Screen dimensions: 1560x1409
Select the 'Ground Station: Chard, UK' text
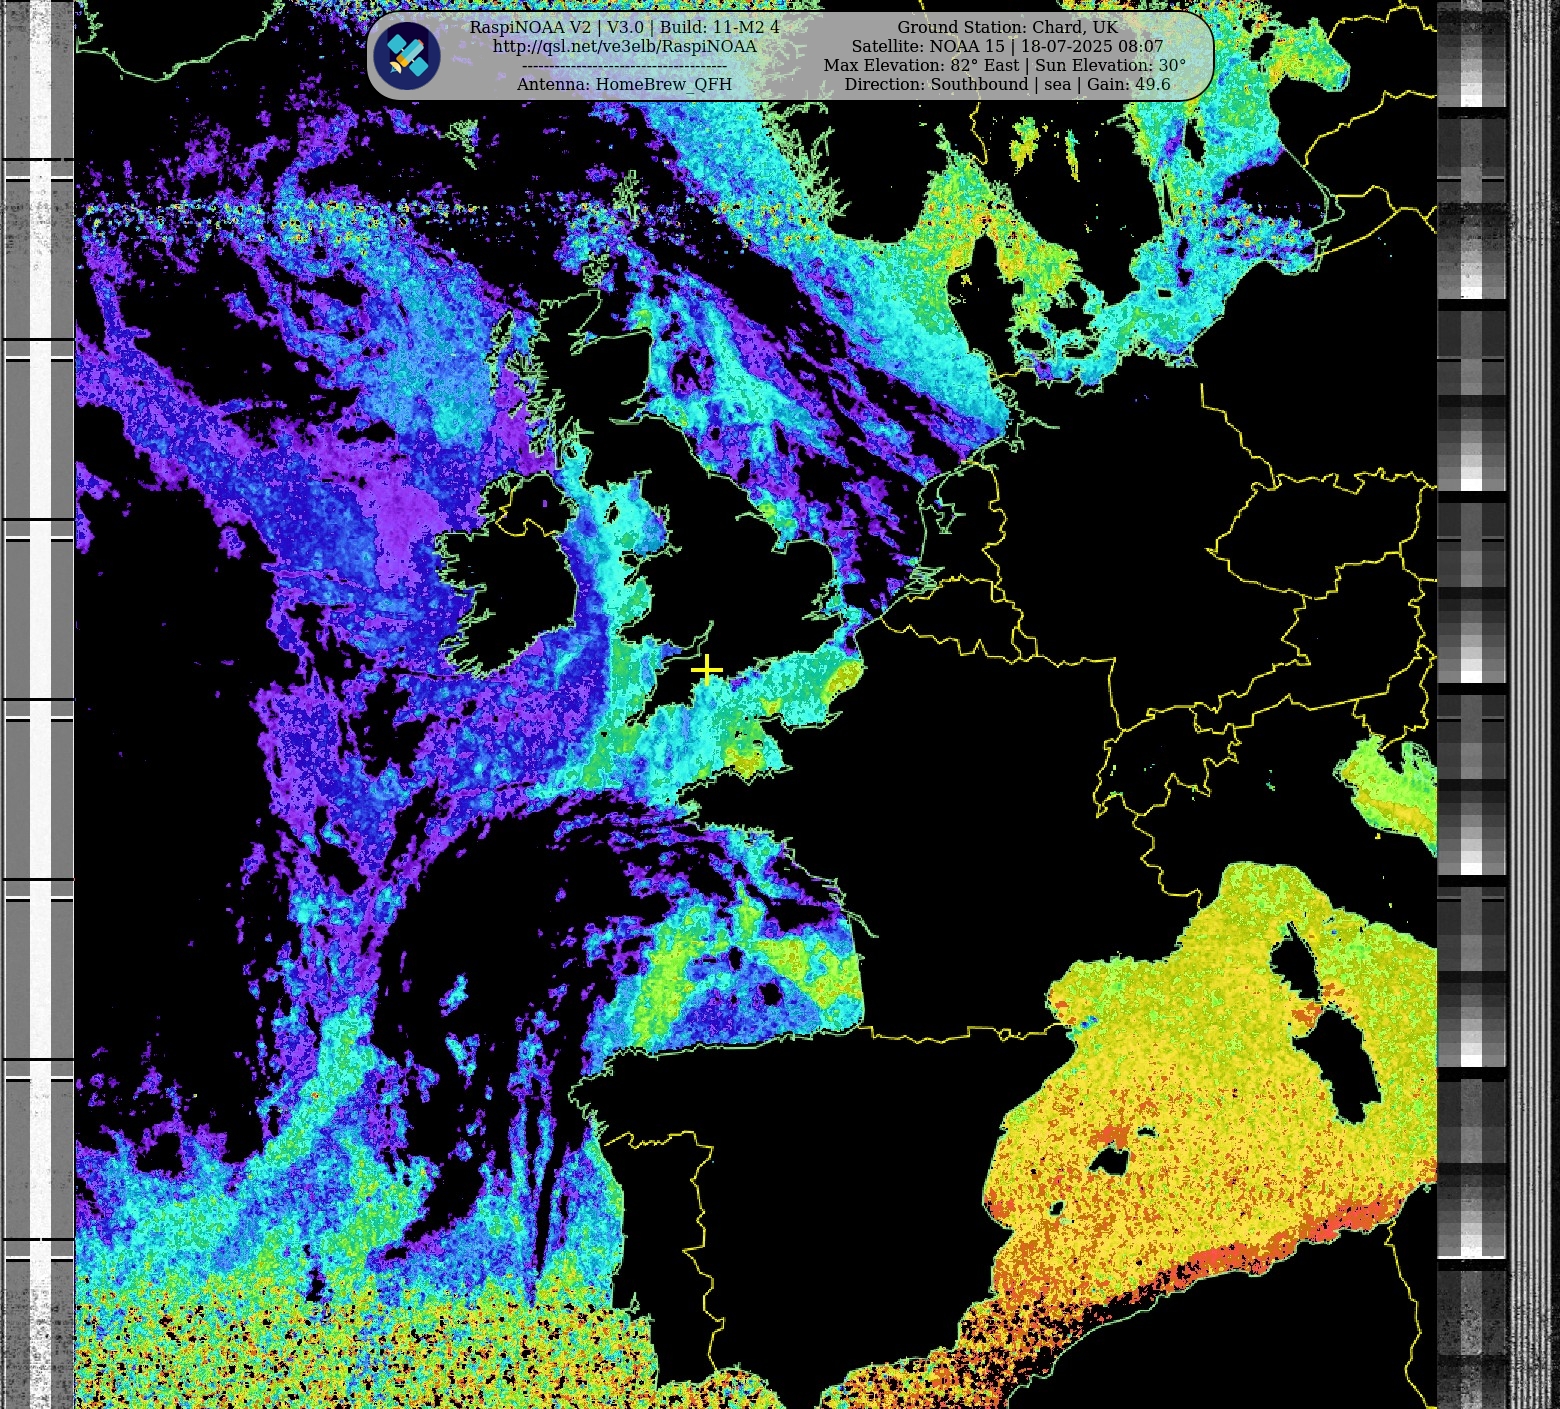[x=1007, y=27]
